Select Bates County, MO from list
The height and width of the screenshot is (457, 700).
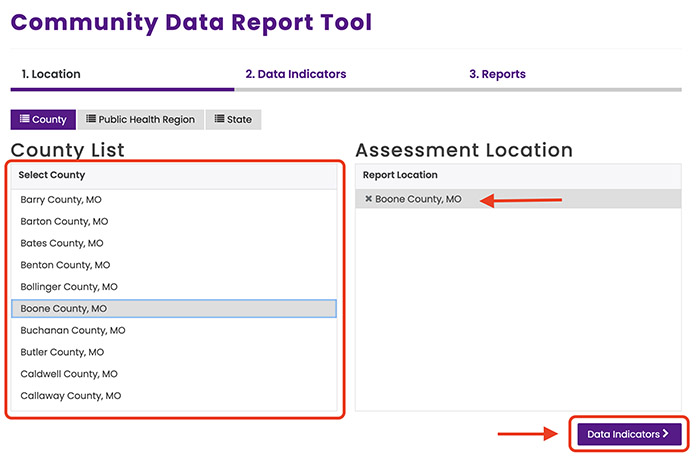coord(174,243)
